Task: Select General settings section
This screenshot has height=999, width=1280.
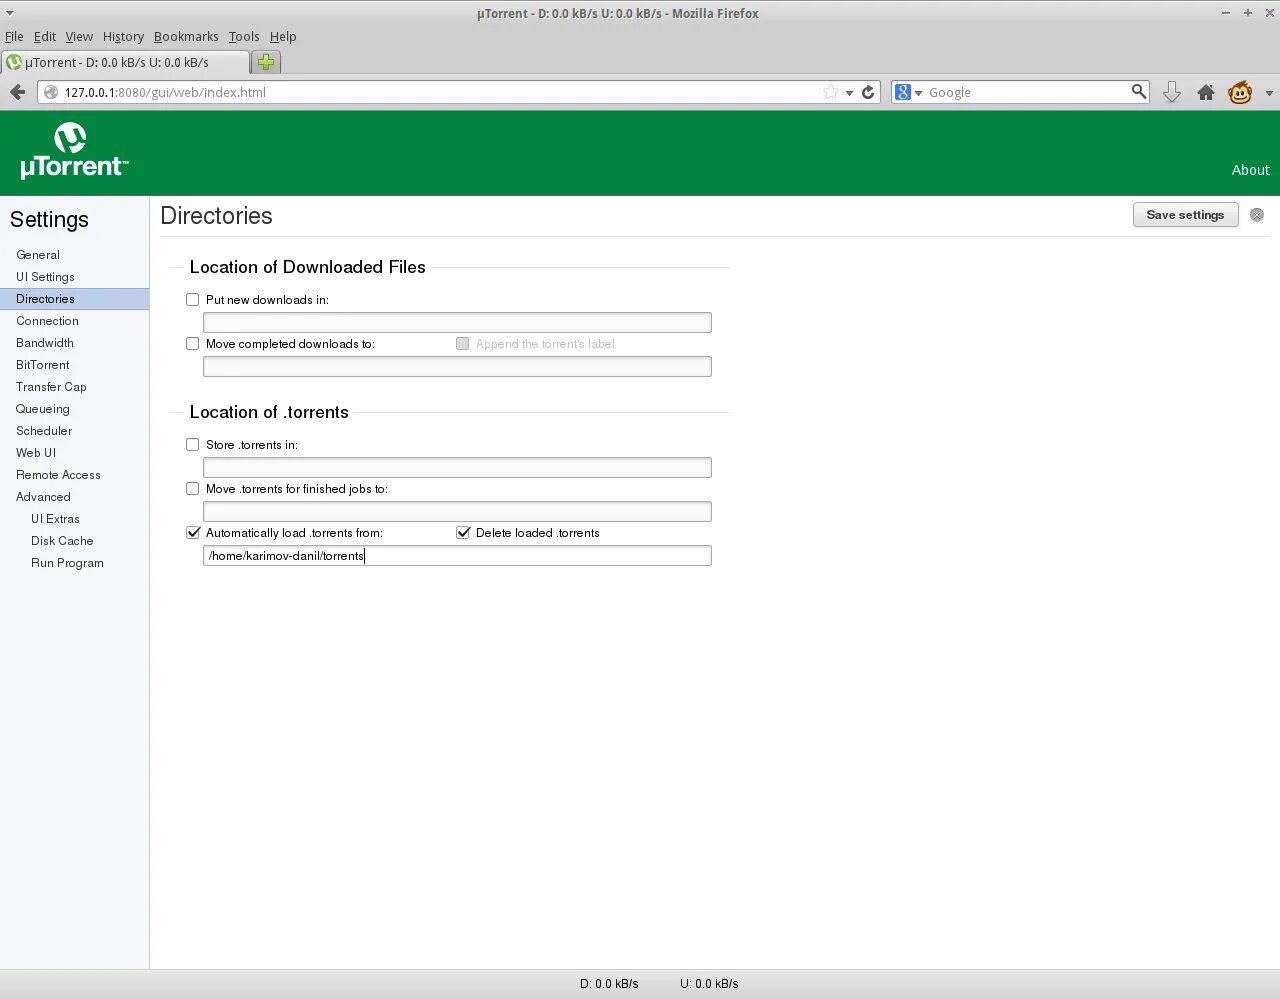Action: [38, 255]
